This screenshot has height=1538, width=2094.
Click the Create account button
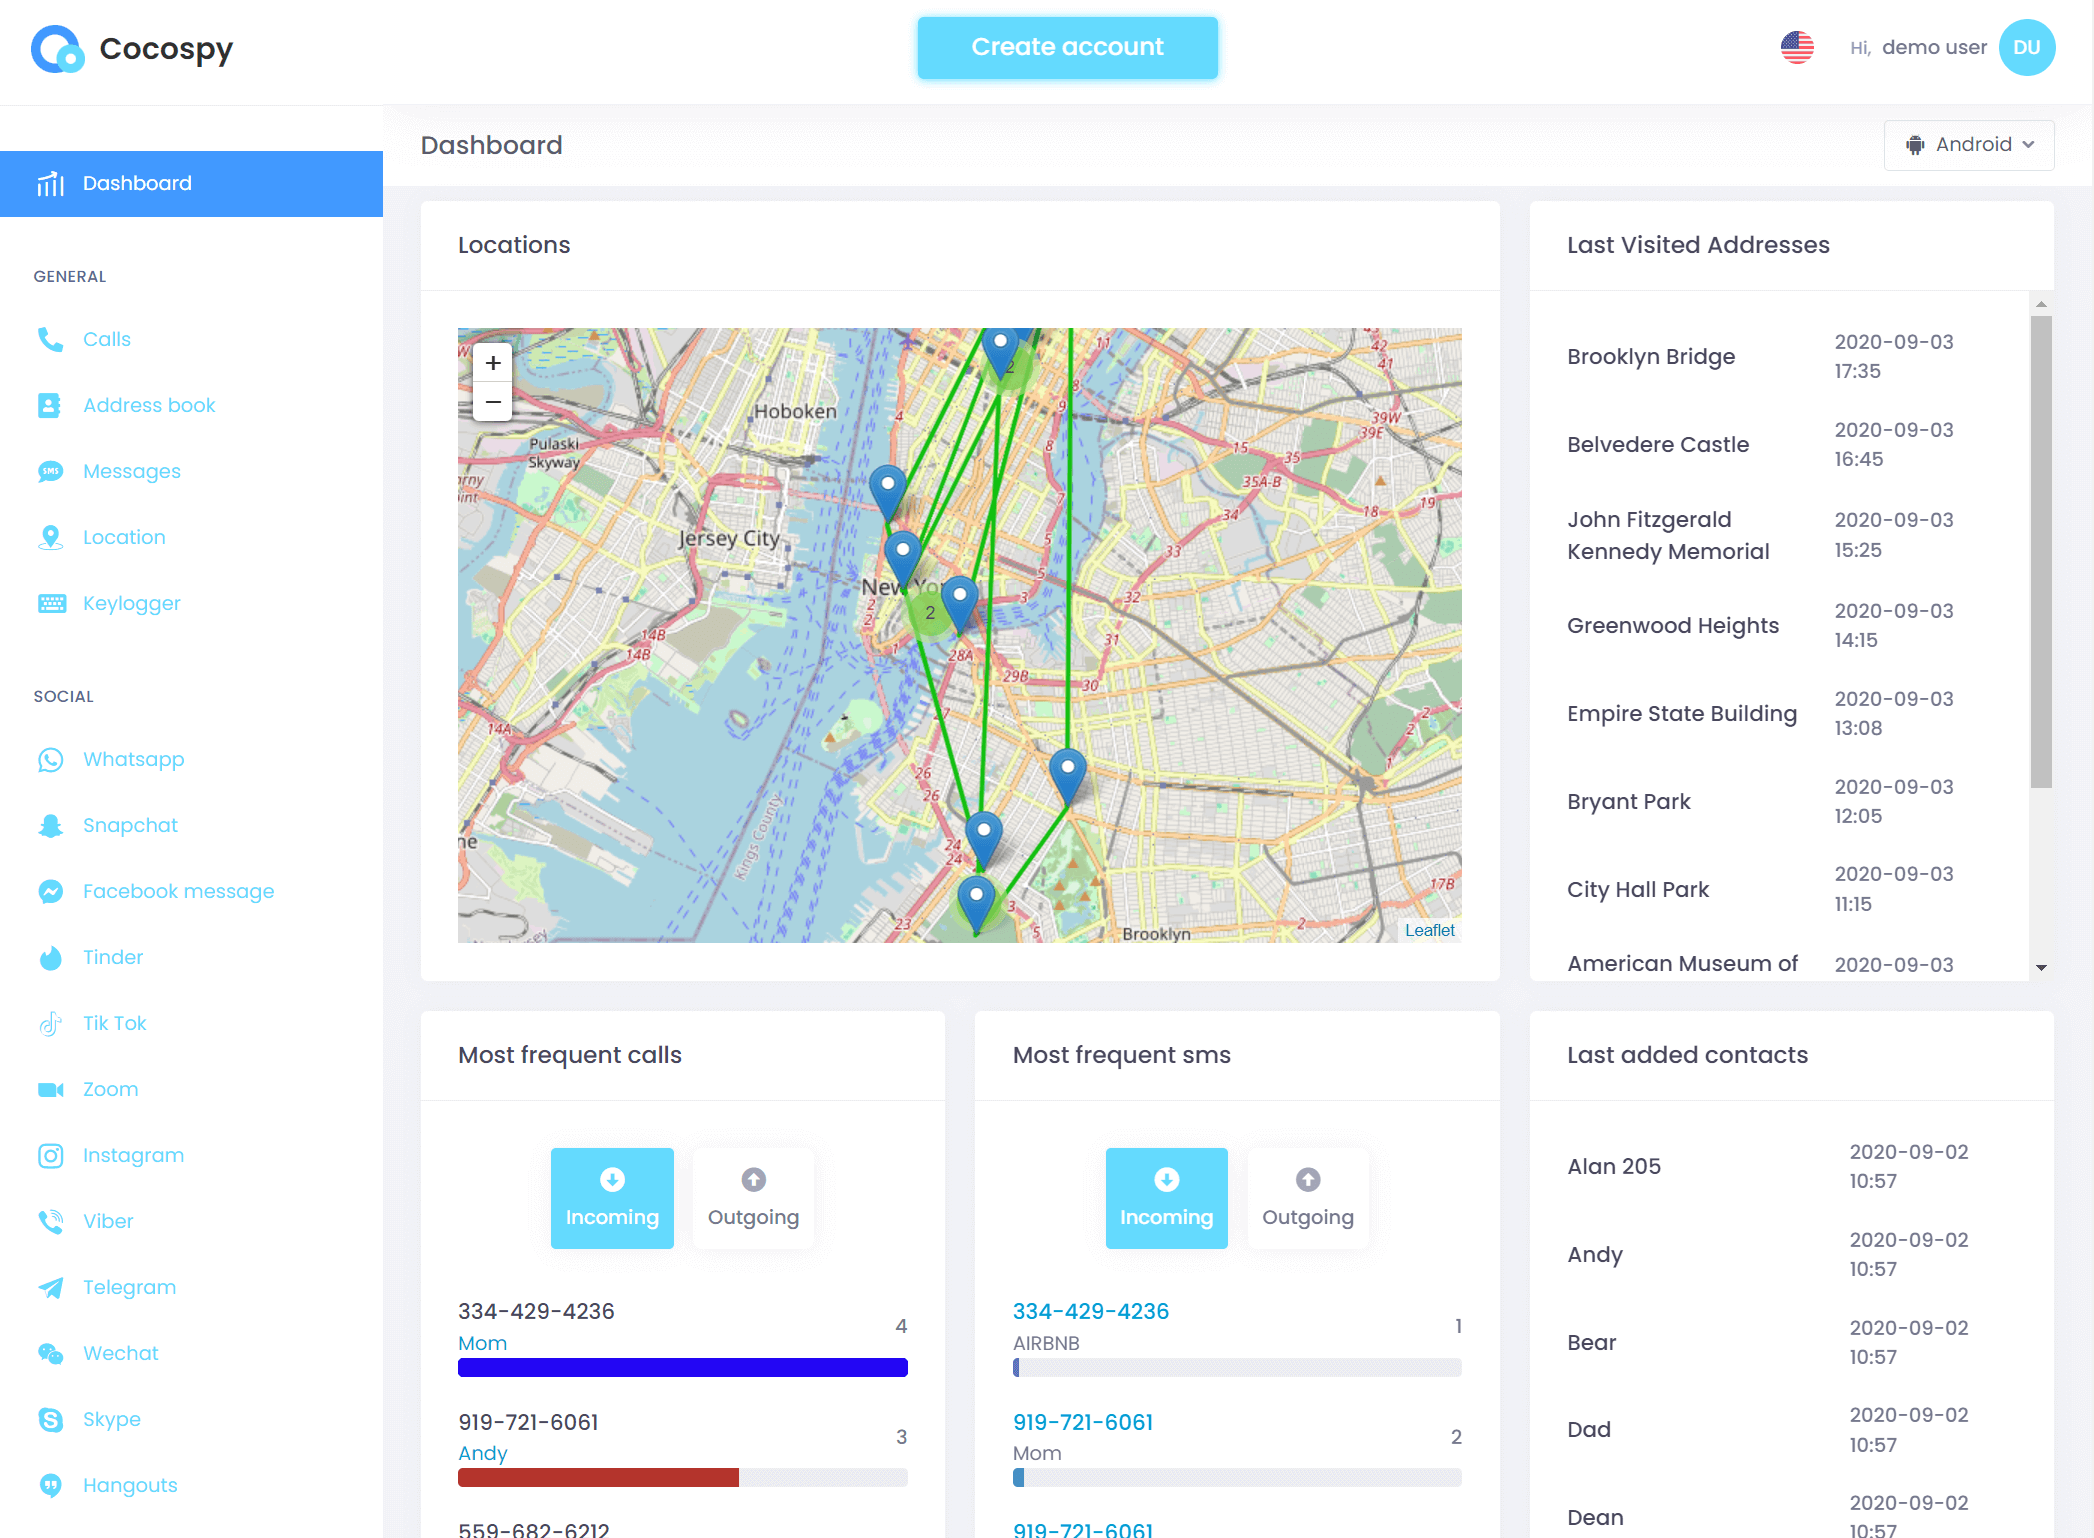pyautogui.click(x=1067, y=44)
